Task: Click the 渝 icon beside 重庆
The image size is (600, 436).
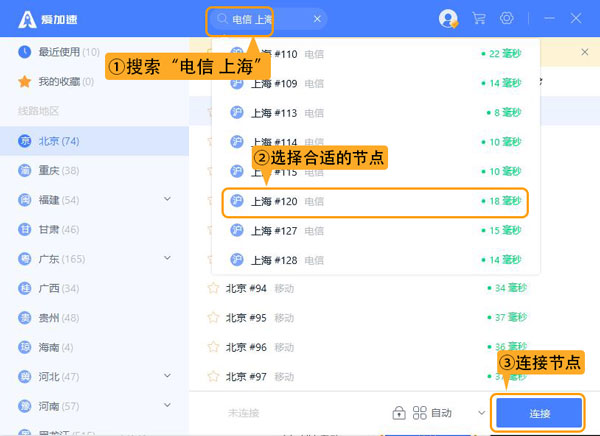Action: pos(25,170)
